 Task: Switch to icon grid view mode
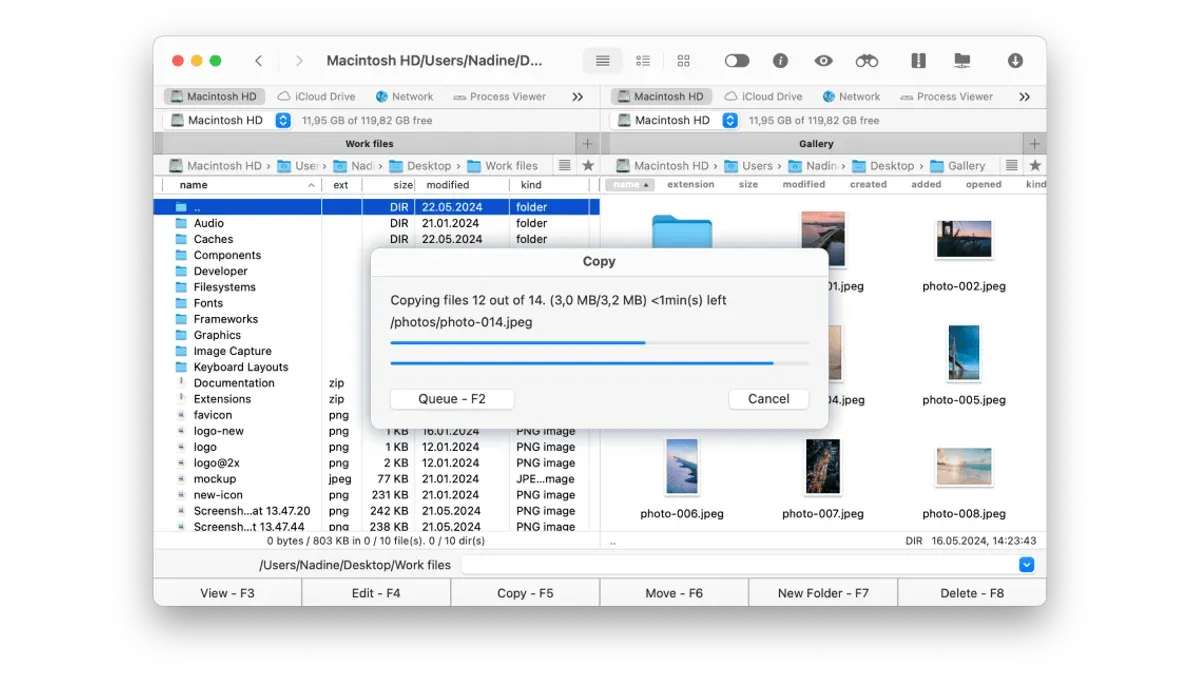tap(684, 61)
